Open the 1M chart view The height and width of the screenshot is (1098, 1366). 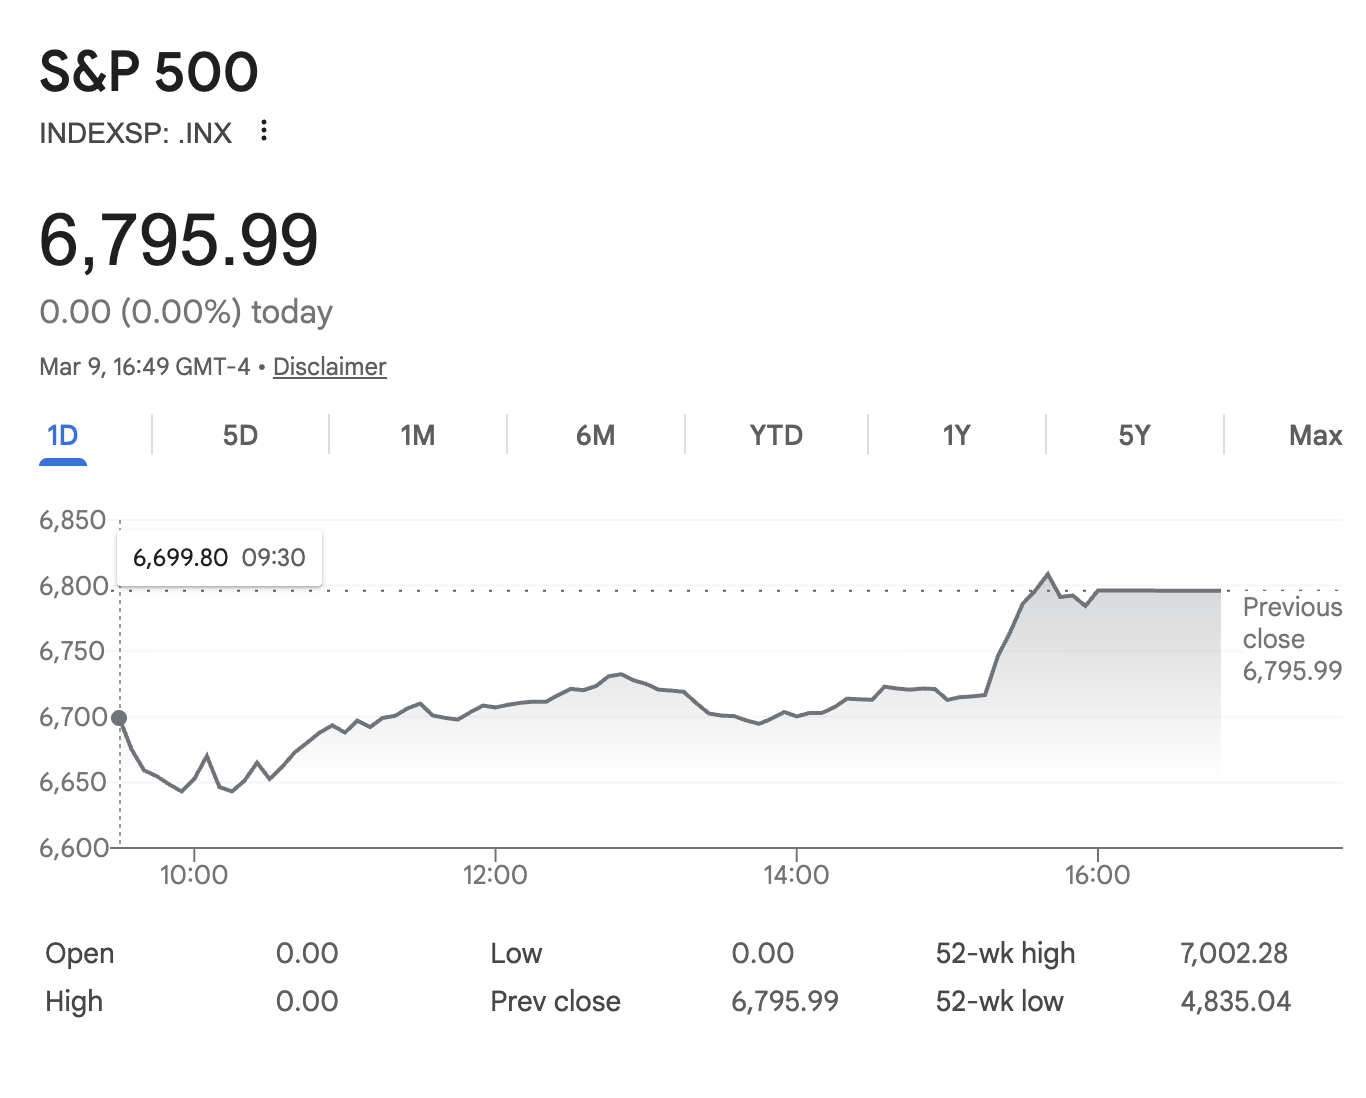coord(416,435)
